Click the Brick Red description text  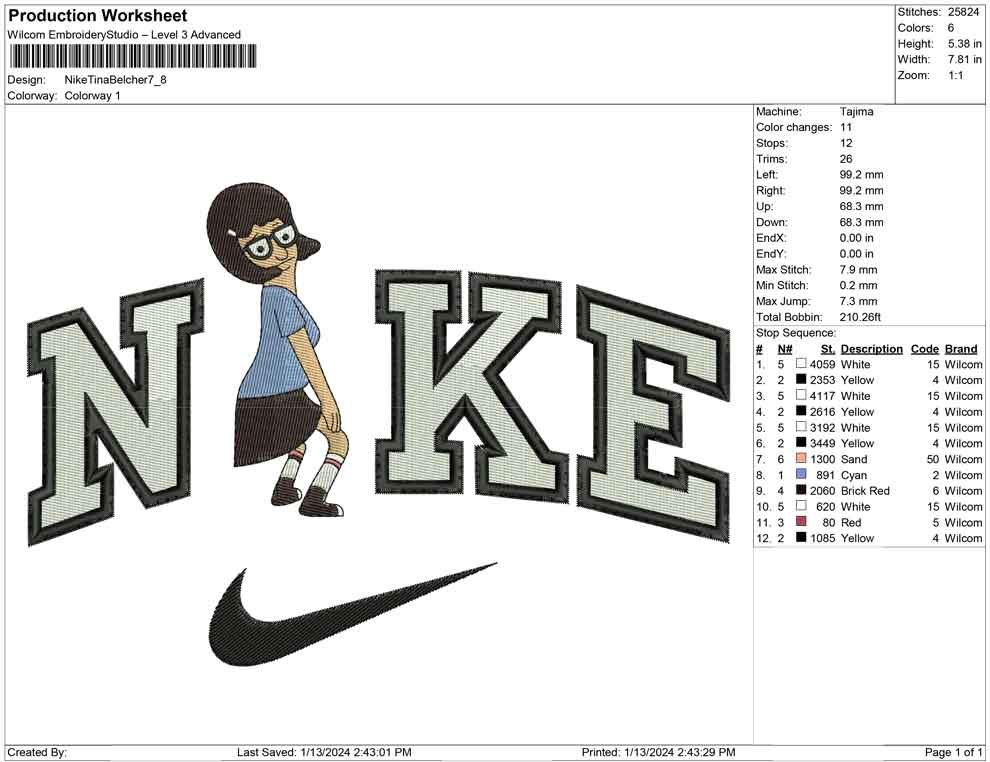[x=865, y=491]
